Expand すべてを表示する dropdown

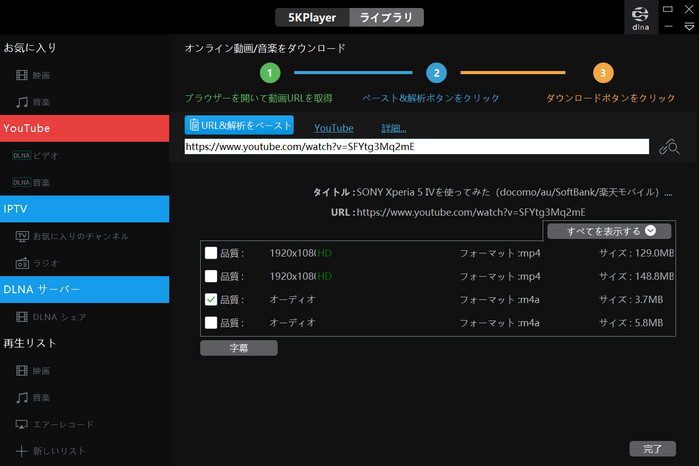click(x=609, y=231)
